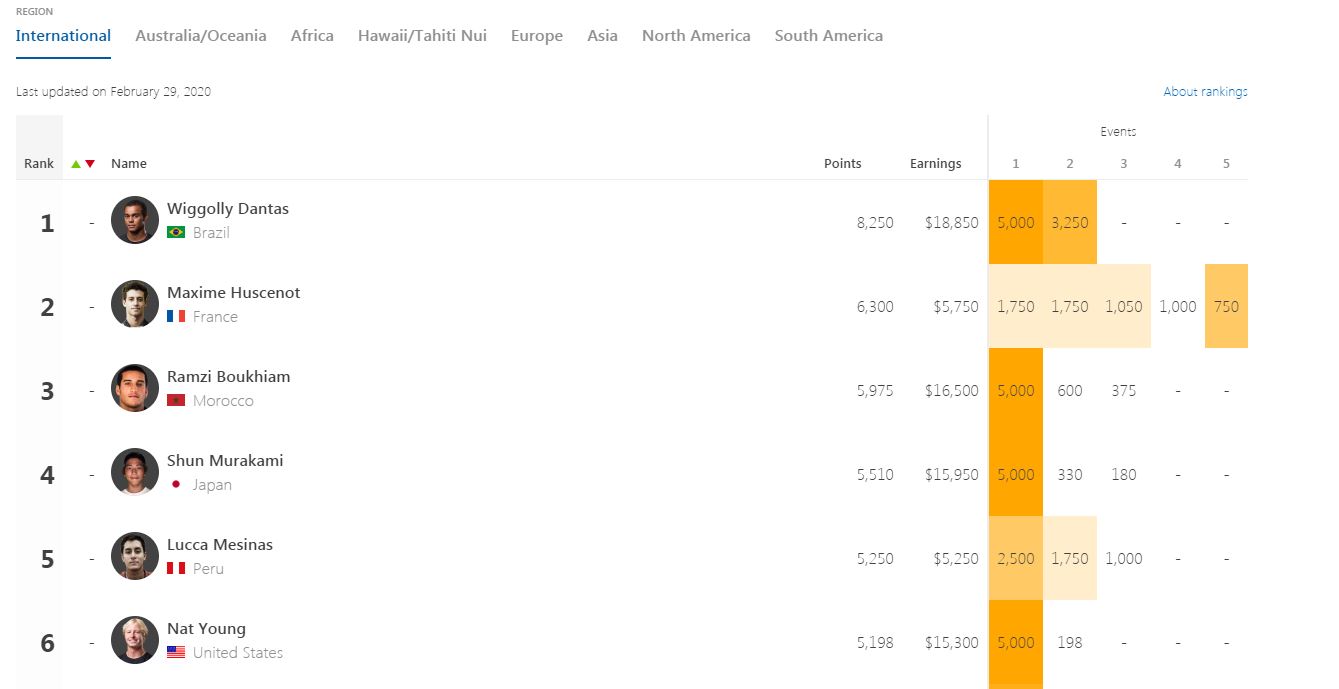Open Nat Young's name link

206,629
